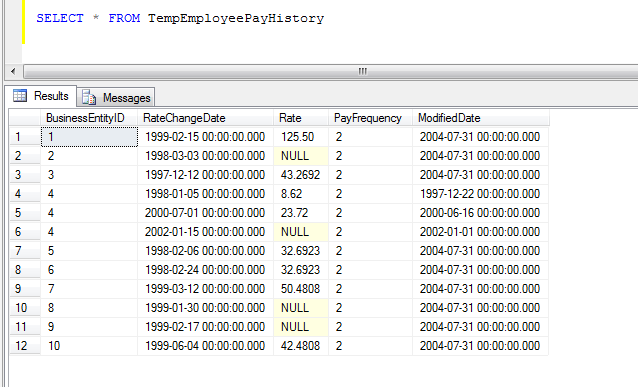Screen dimensions: 638x387
Task: Click RateChangeDate cell 1999-02-15 00:00:00.000
Action: tap(205, 137)
